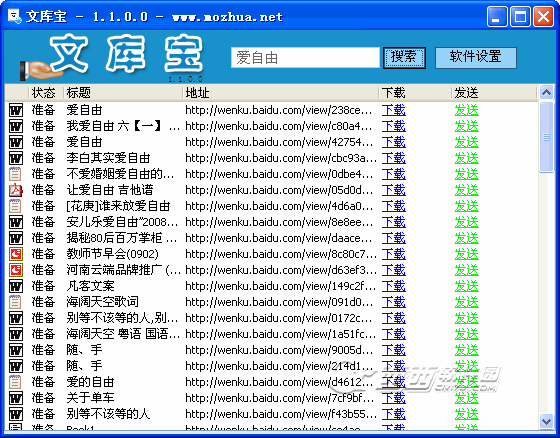This screenshot has width=560, height=438.
Task: Select the title 关于单车
Action: (x=90, y=398)
